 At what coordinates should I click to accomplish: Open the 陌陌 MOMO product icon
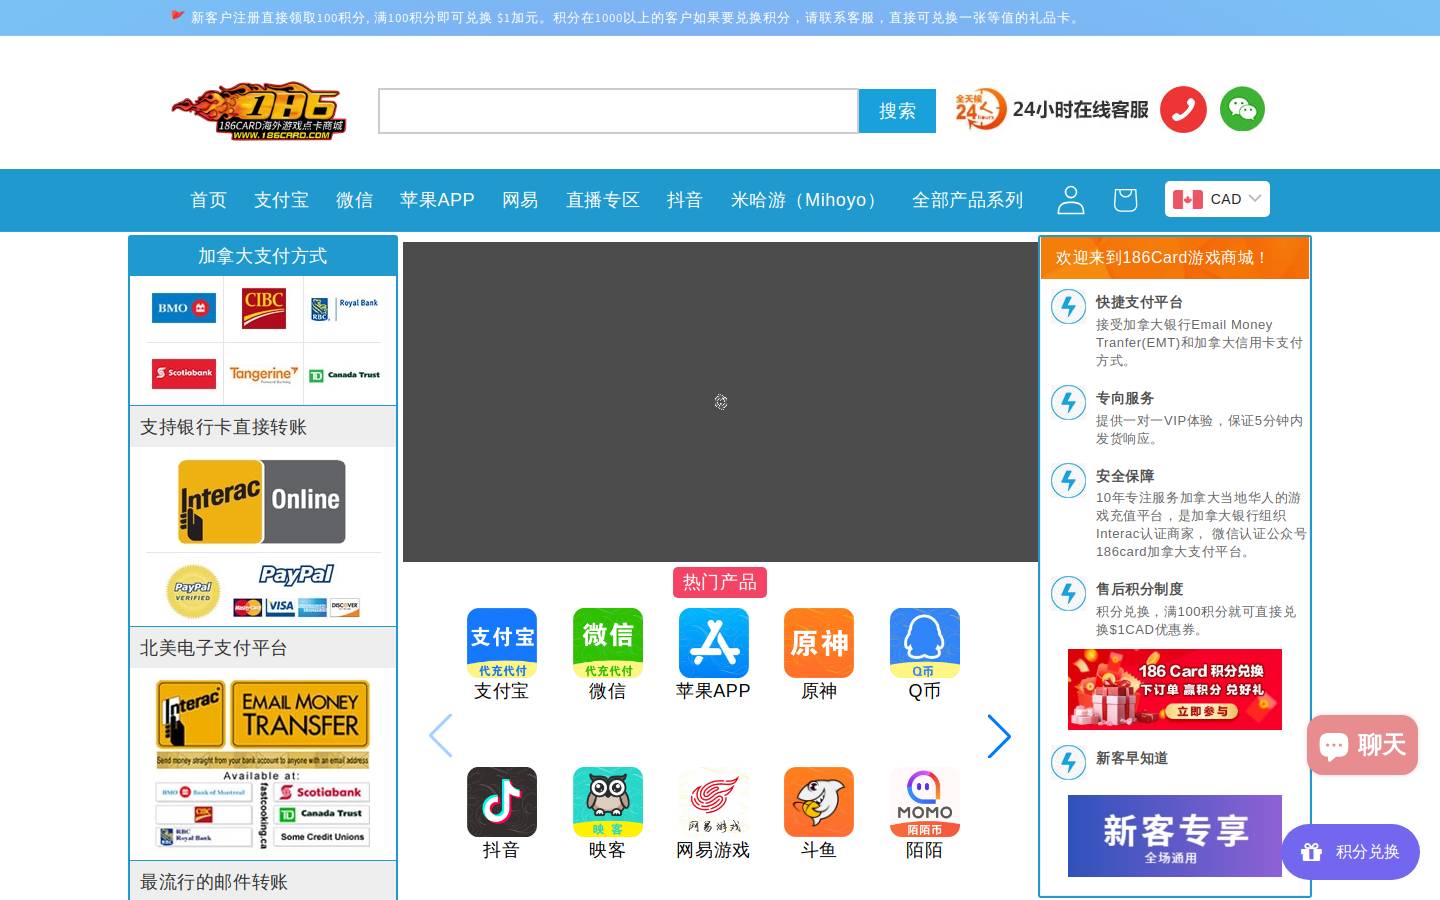click(925, 802)
